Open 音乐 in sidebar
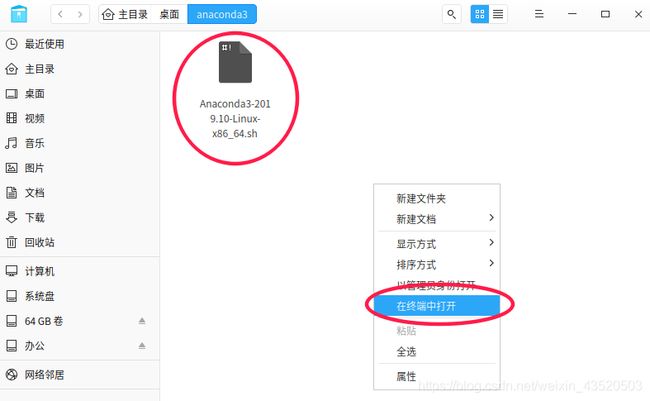650x401 pixels. pyautogui.click(x=80, y=143)
